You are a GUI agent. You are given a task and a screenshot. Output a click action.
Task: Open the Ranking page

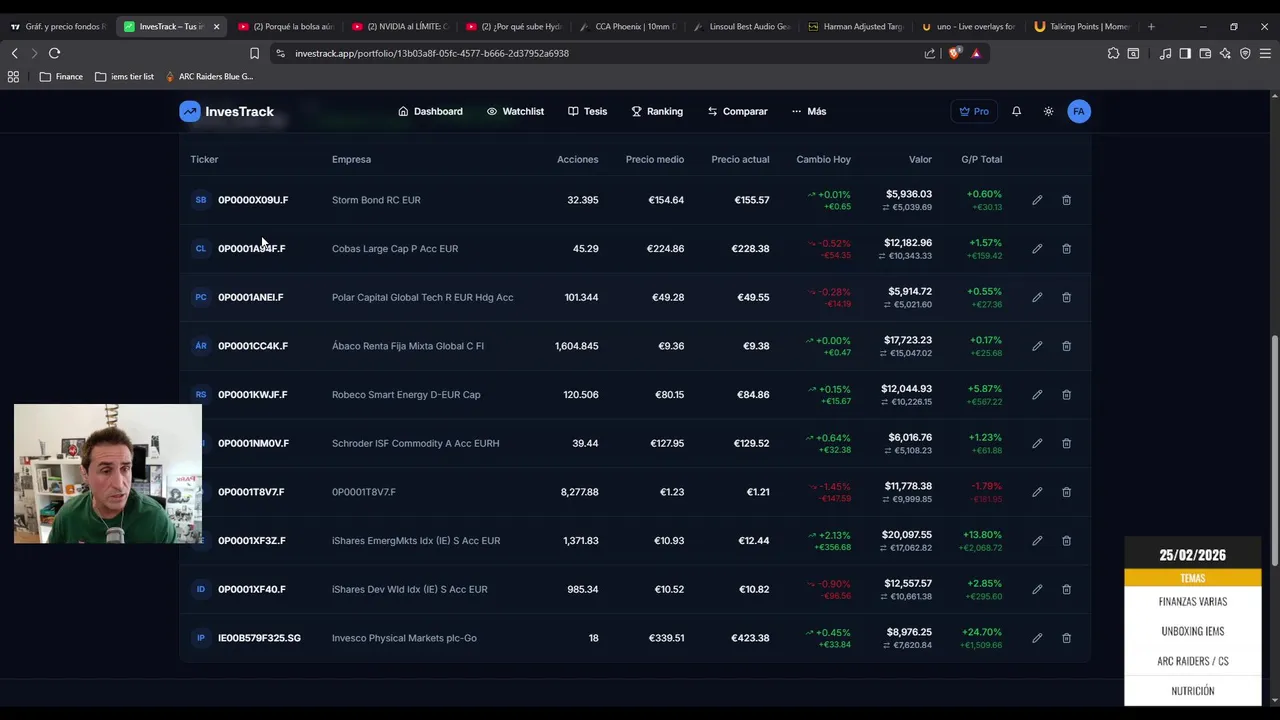pyautogui.click(x=657, y=111)
